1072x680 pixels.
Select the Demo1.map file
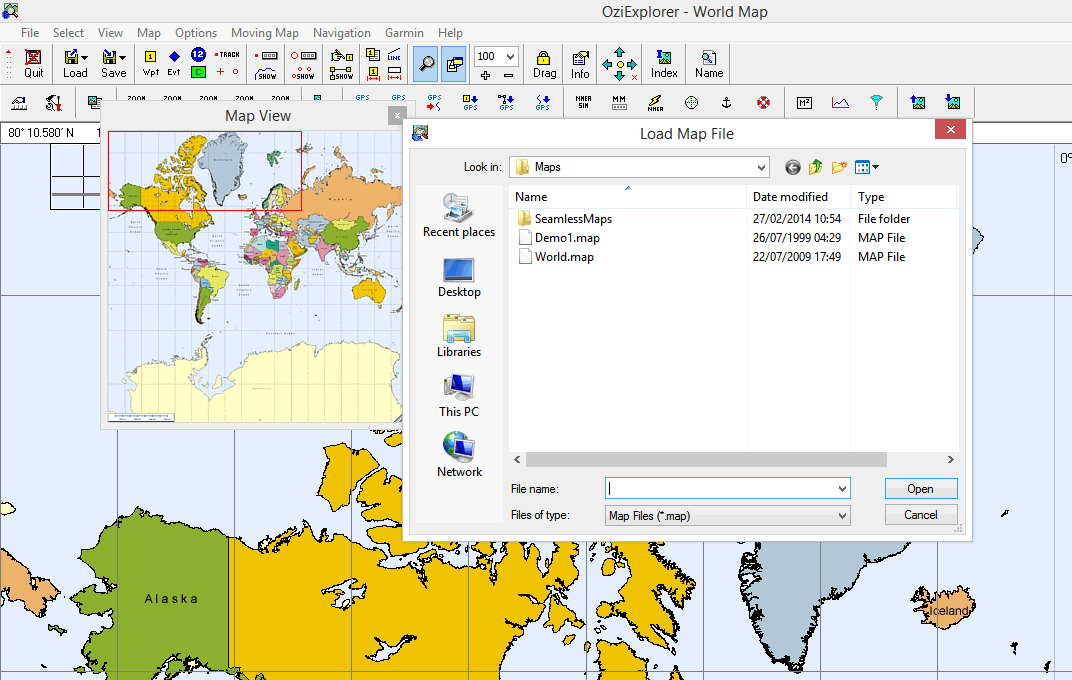point(567,238)
